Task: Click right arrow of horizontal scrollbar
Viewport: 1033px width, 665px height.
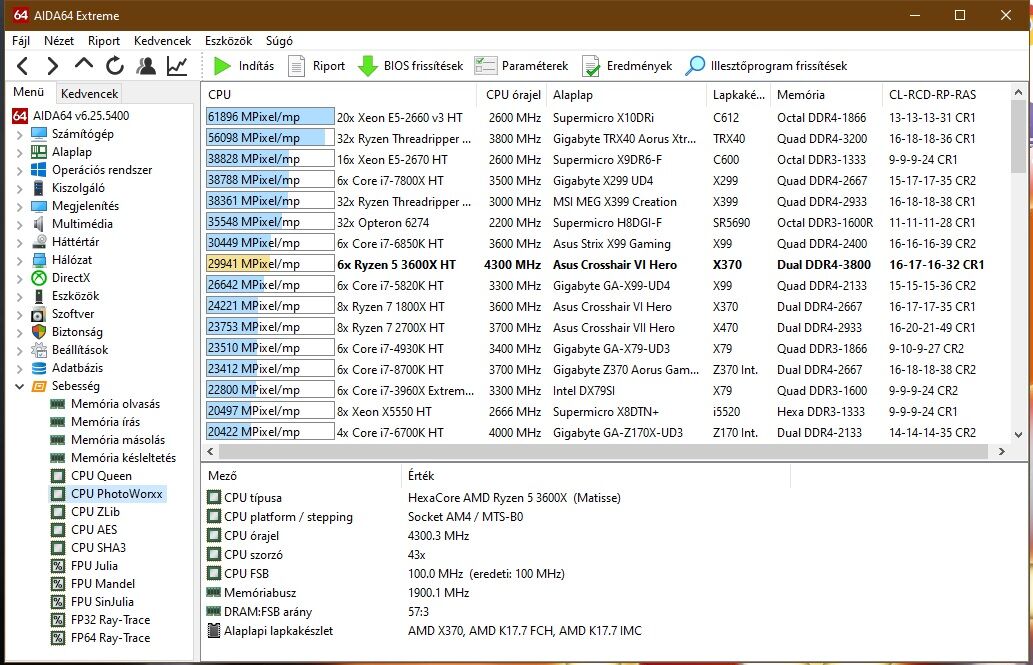Action: pos(1001,452)
